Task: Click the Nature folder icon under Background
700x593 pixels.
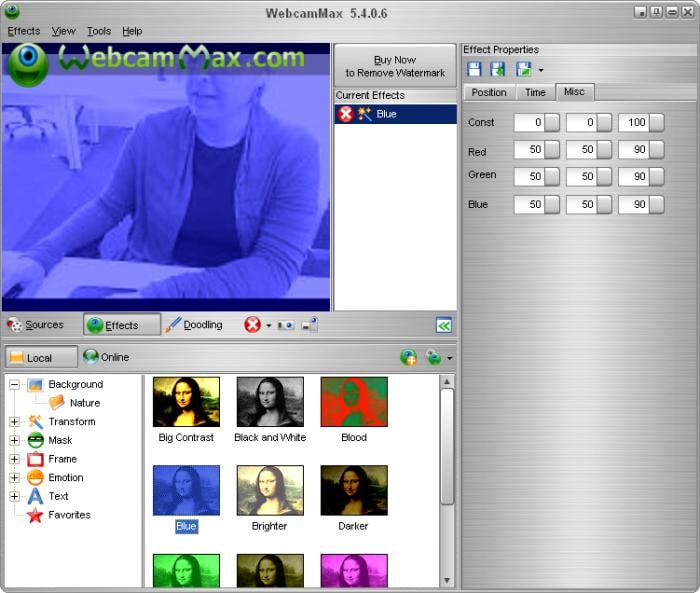Action: (x=57, y=403)
